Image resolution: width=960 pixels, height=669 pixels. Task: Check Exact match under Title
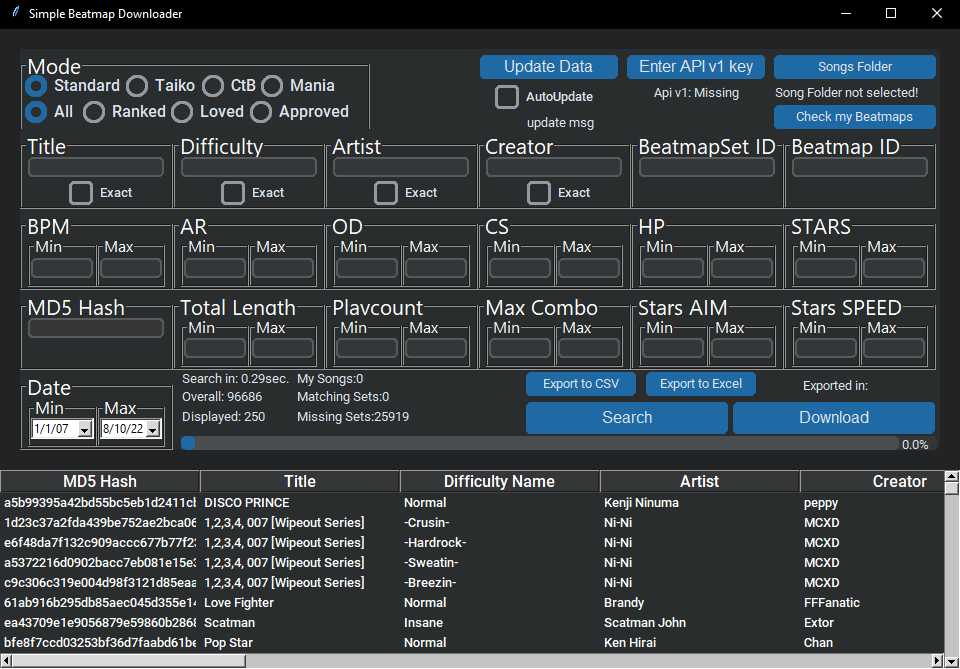point(80,192)
